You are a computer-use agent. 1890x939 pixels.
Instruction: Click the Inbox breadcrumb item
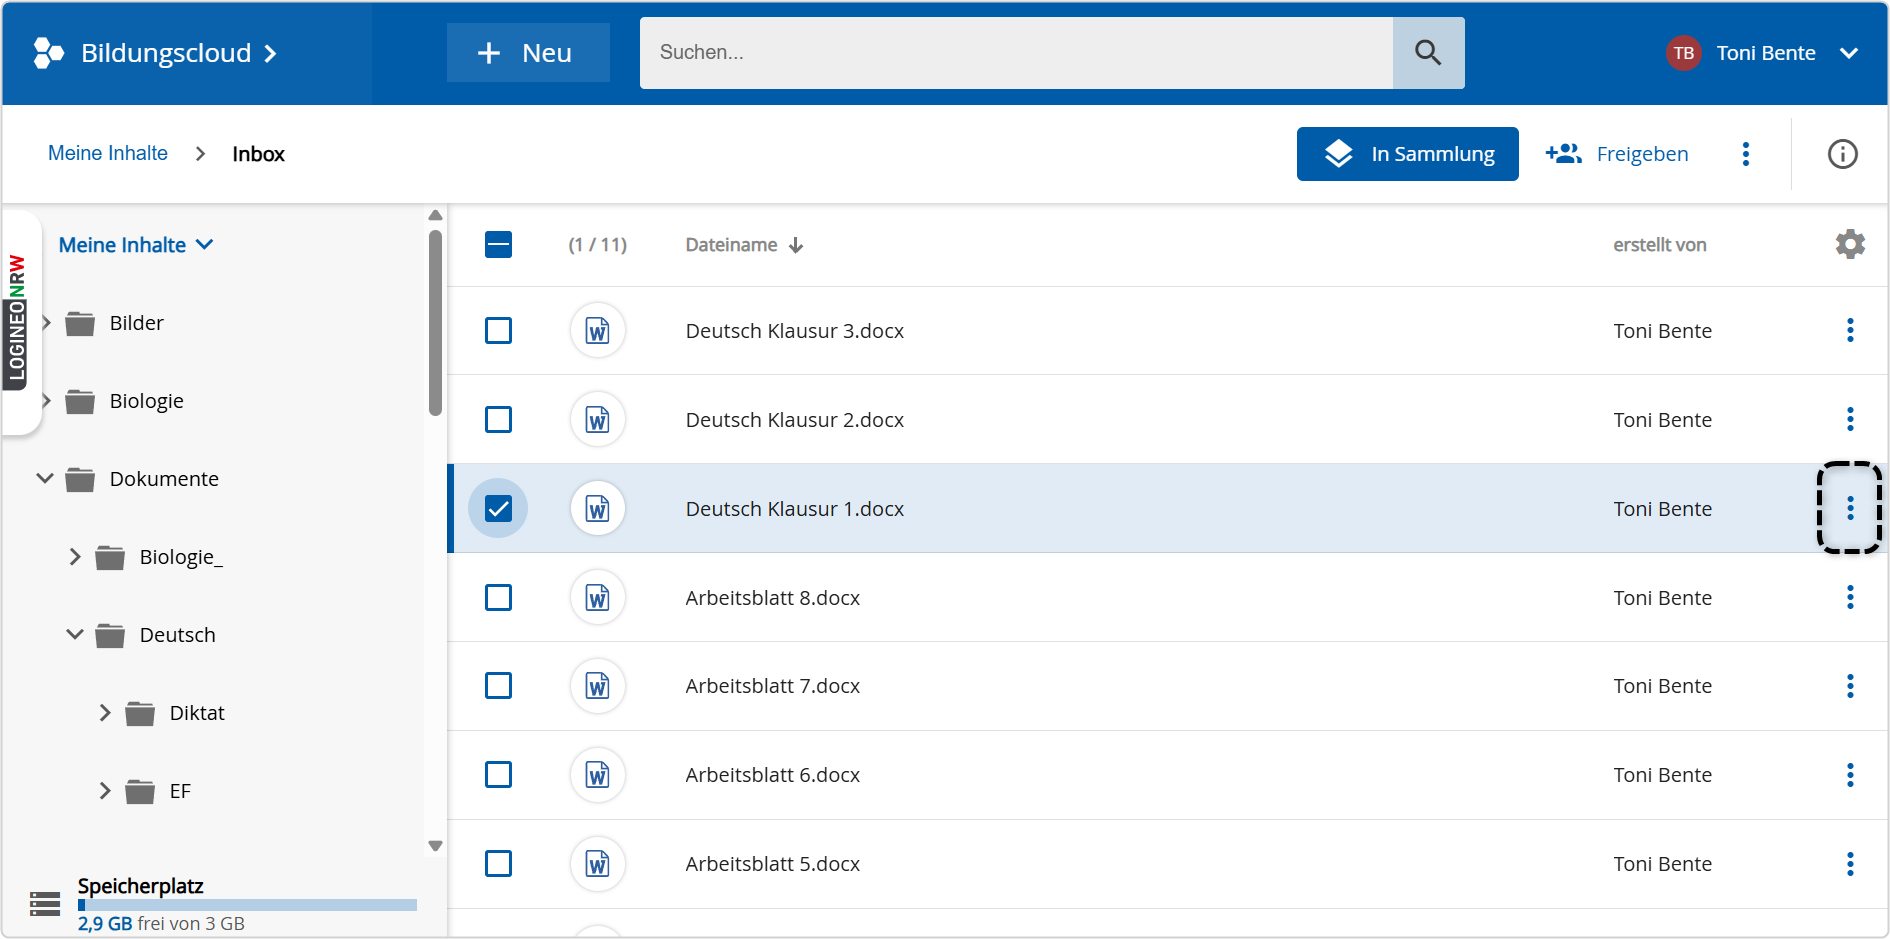pos(259,154)
